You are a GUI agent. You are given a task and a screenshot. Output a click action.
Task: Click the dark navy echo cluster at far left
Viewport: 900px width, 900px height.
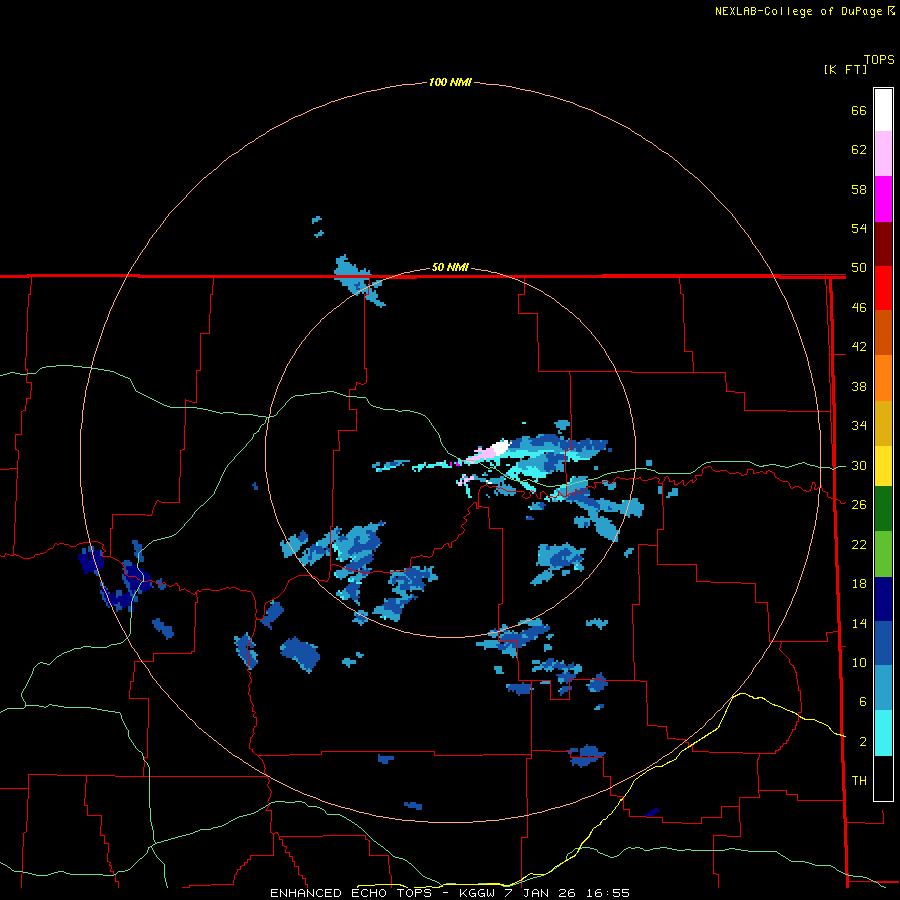pos(91,560)
